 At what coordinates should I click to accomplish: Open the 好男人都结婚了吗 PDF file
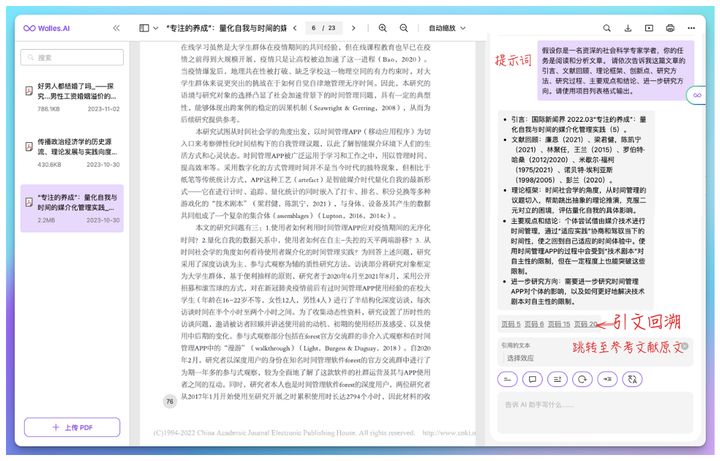click(72, 97)
